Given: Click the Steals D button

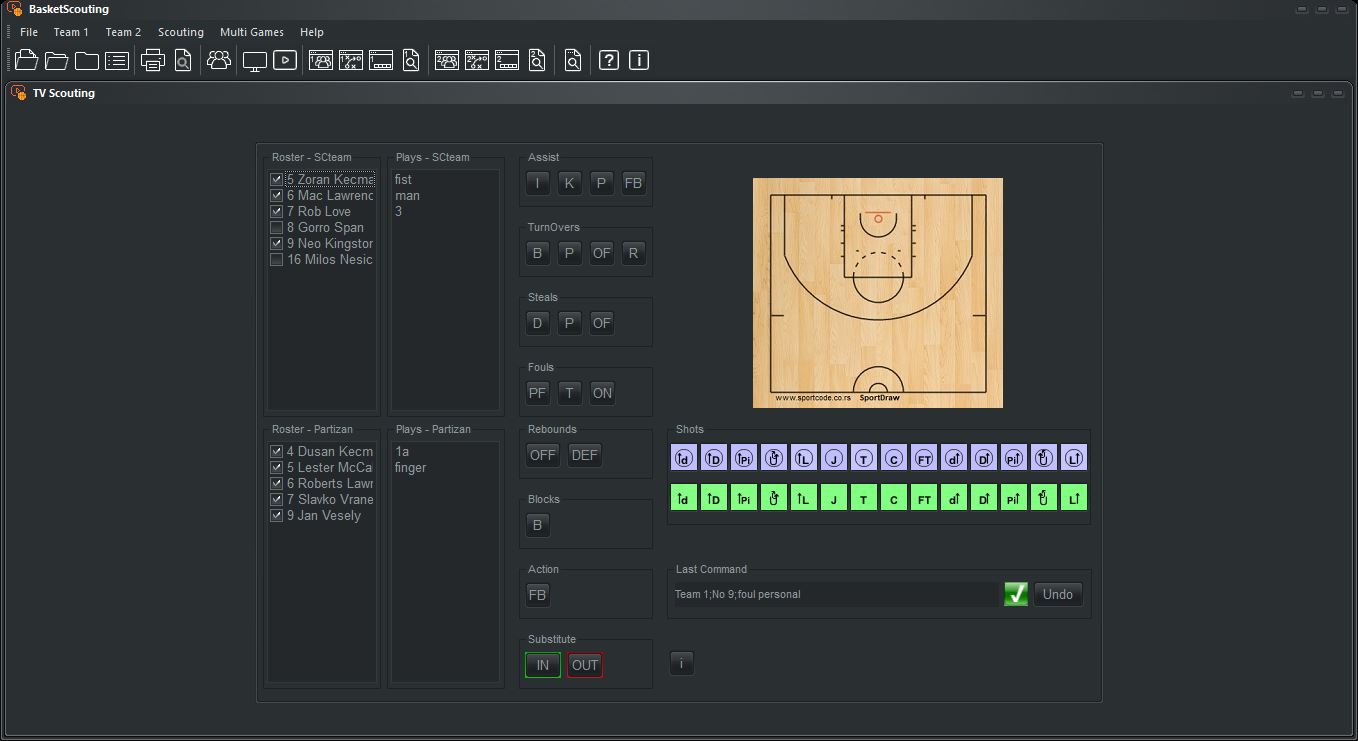Looking at the screenshot, I should coord(538,323).
